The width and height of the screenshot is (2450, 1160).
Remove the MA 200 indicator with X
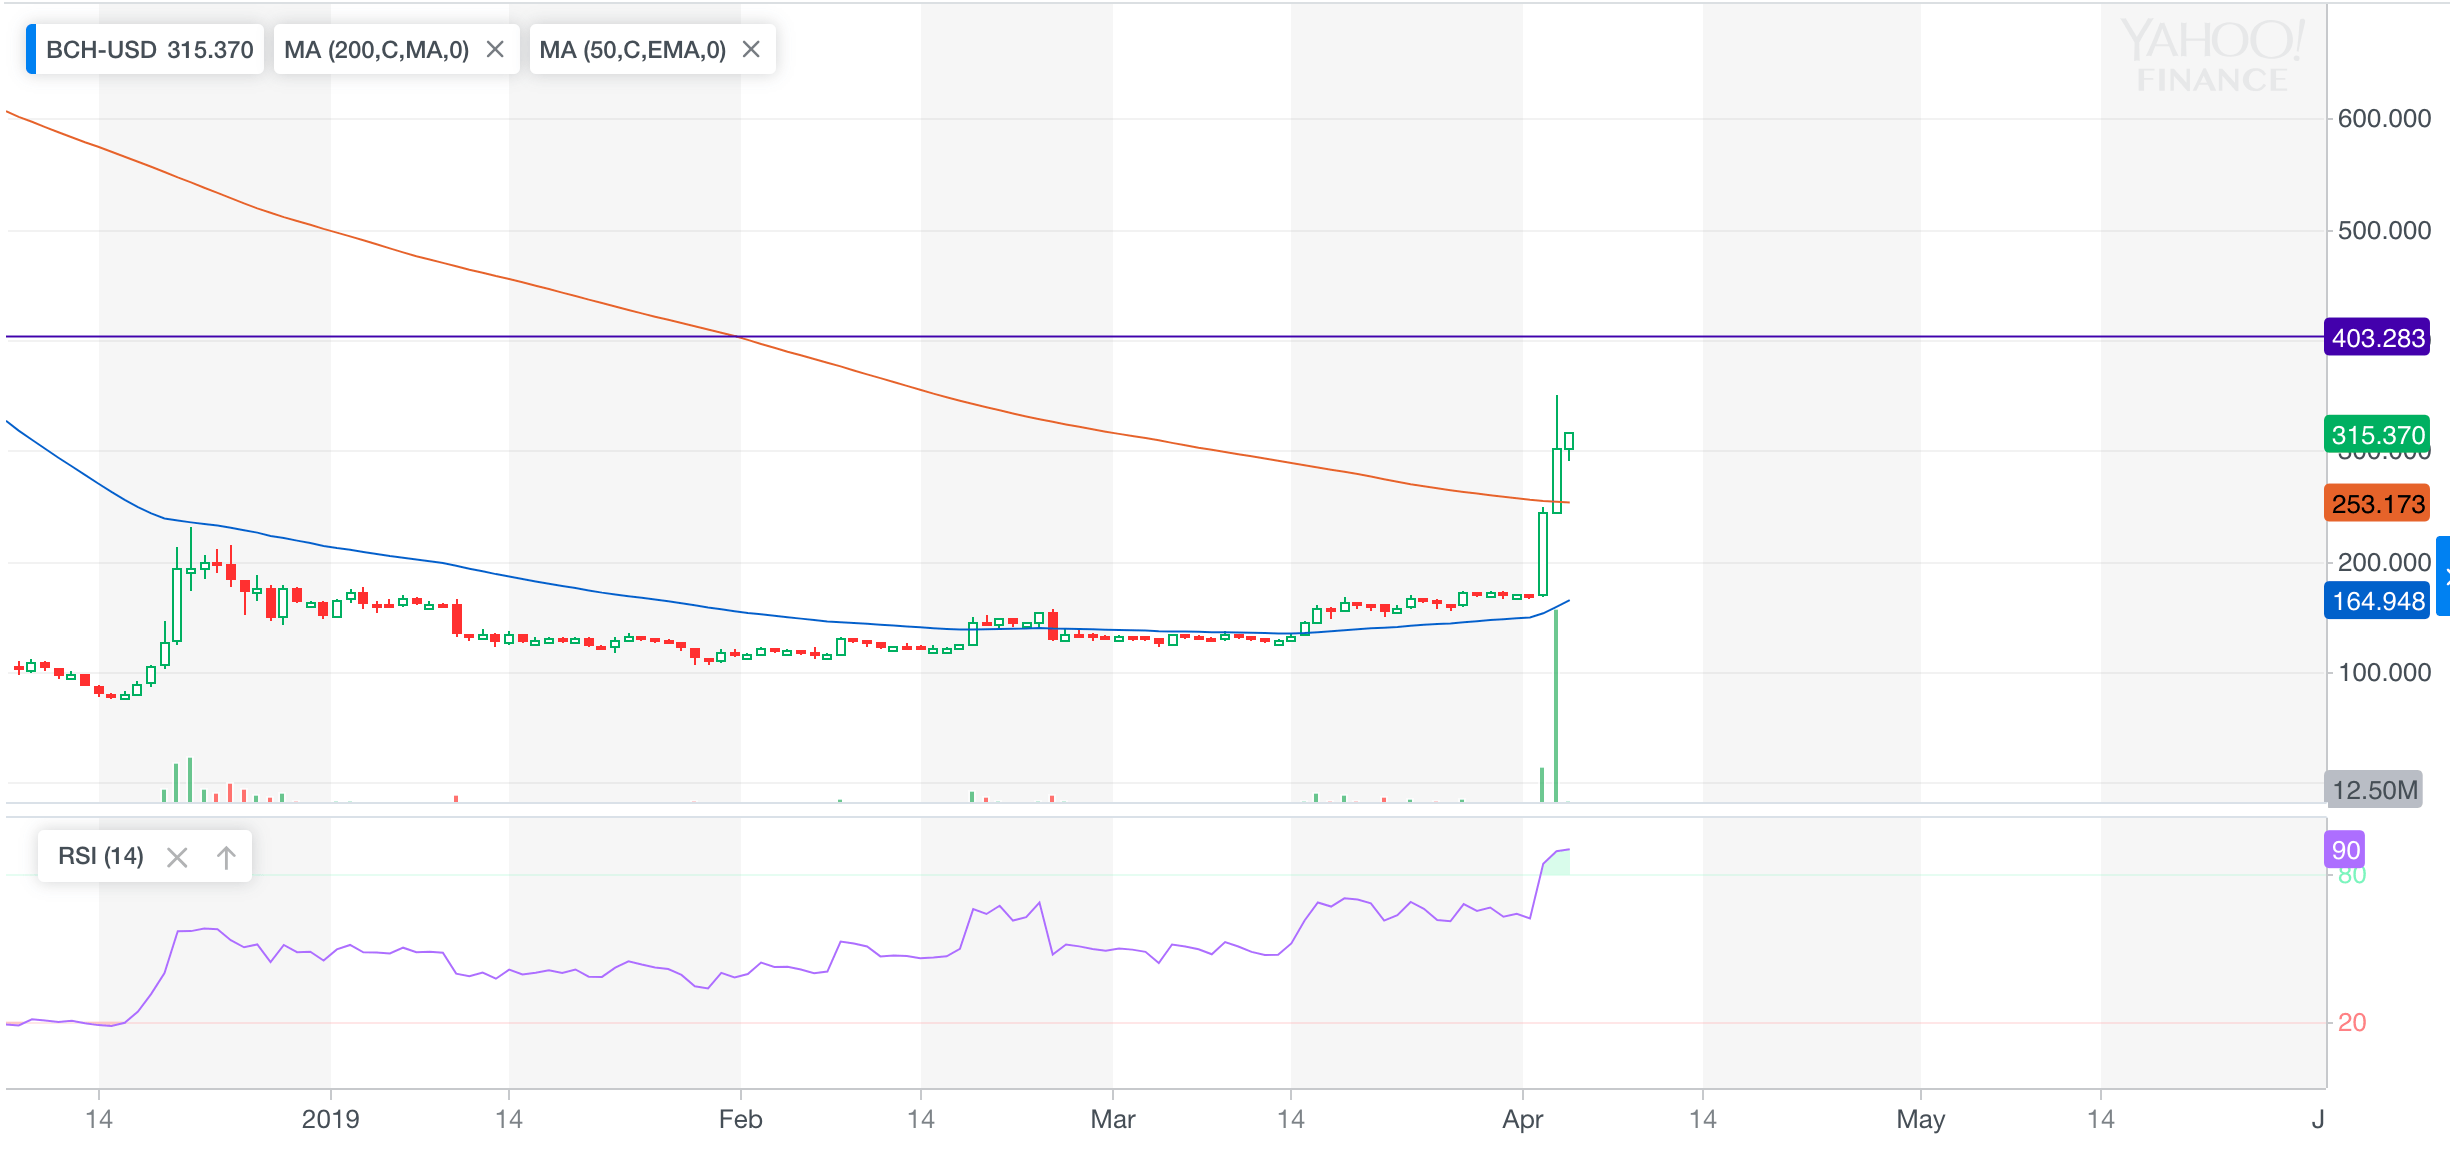[x=494, y=50]
